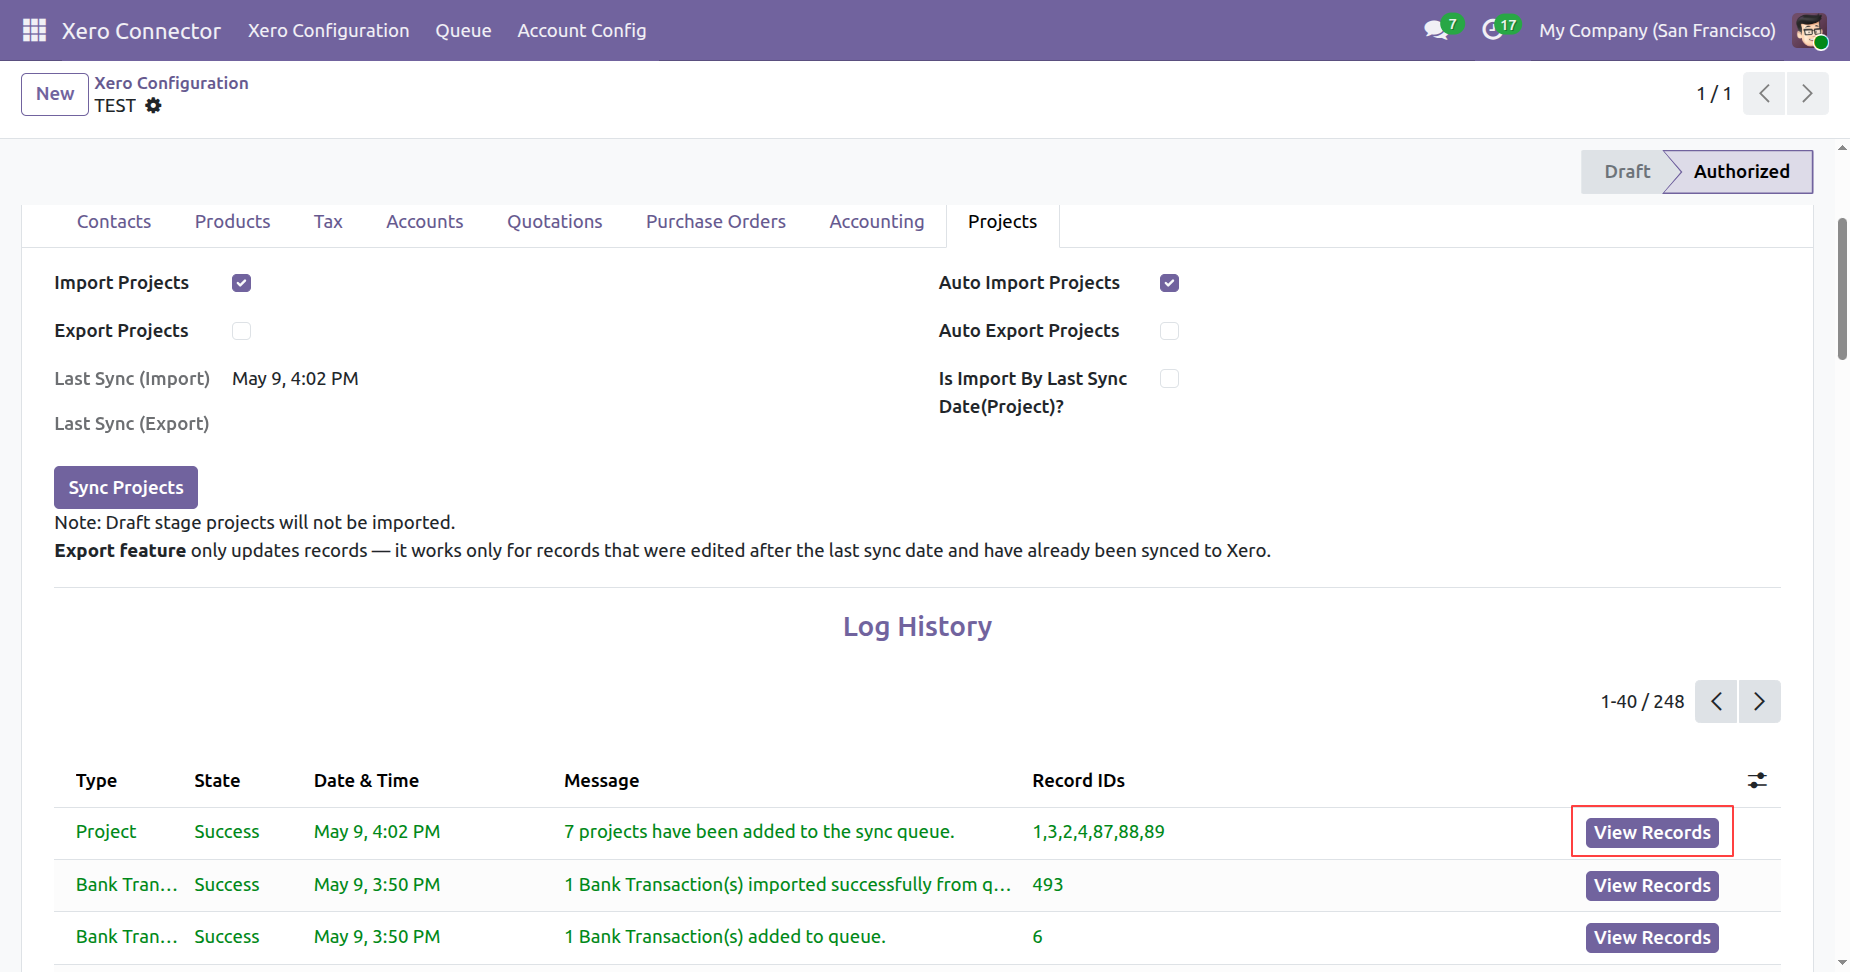Click View Records for Bank Transaction added to queue
This screenshot has height=972, width=1850.
point(1652,937)
